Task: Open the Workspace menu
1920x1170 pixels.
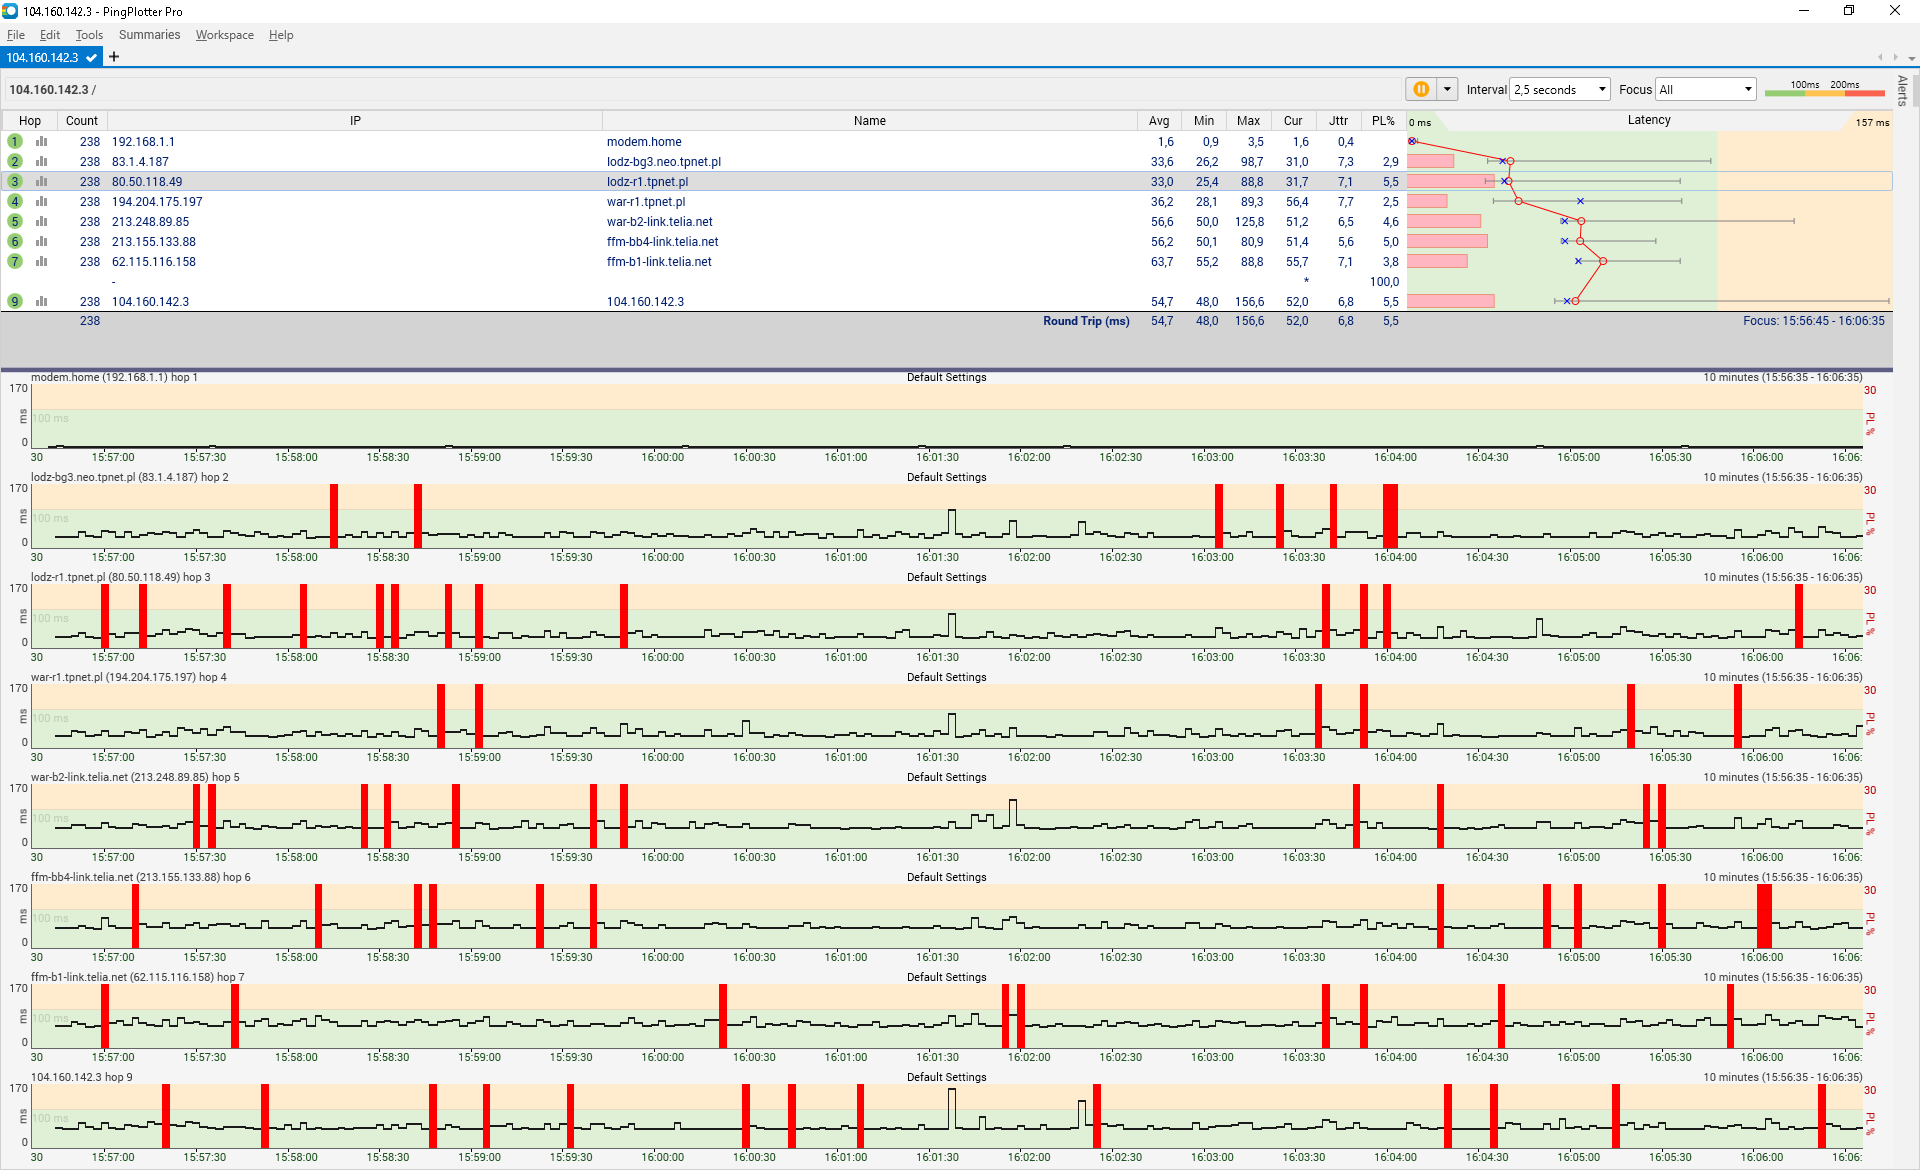Action: (224, 35)
